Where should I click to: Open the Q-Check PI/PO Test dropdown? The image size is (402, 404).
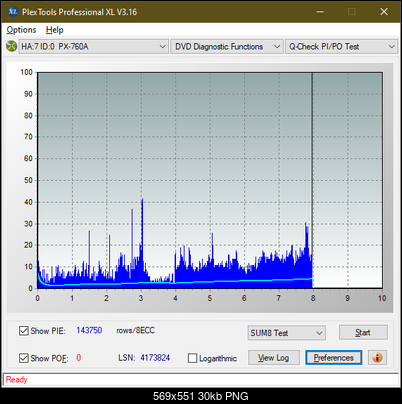(x=341, y=47)
